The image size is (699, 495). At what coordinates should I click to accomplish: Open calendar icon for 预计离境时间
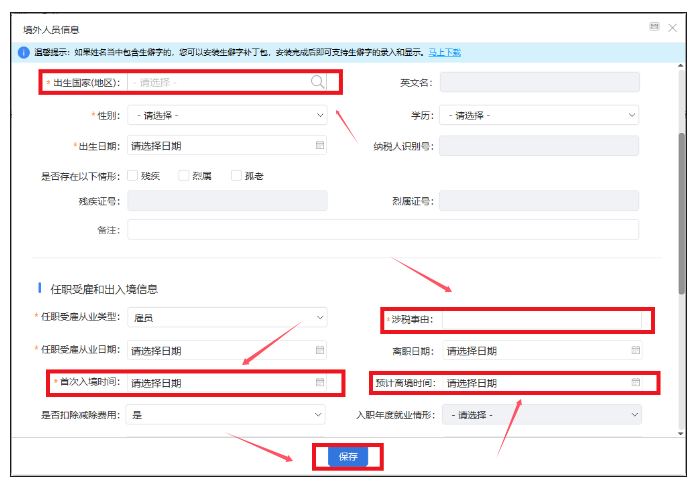[x=635, y=382]
